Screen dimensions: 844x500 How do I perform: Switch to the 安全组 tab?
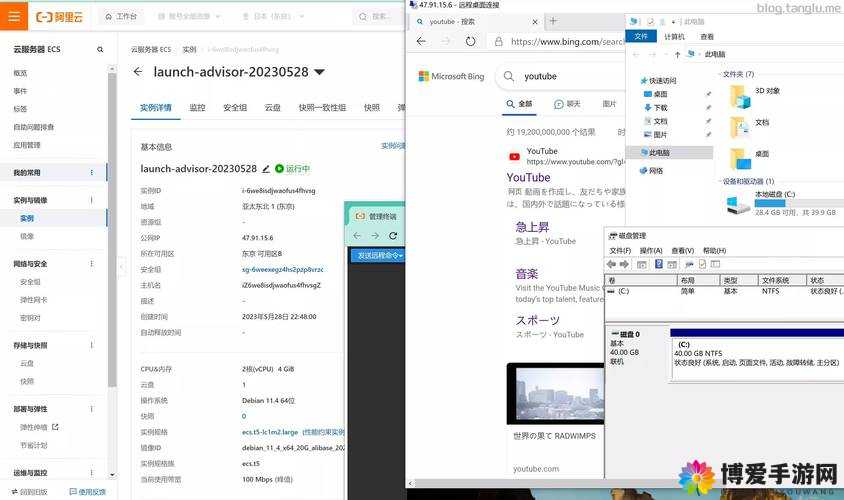(x=235, y=108)
